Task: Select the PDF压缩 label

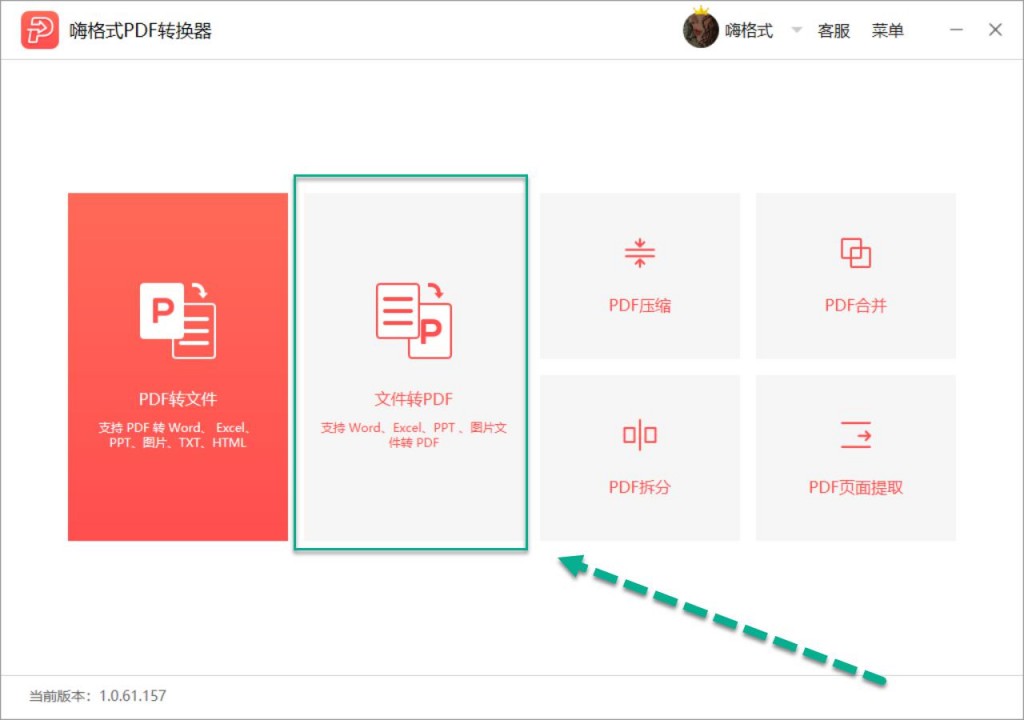Action: [640, 305]
